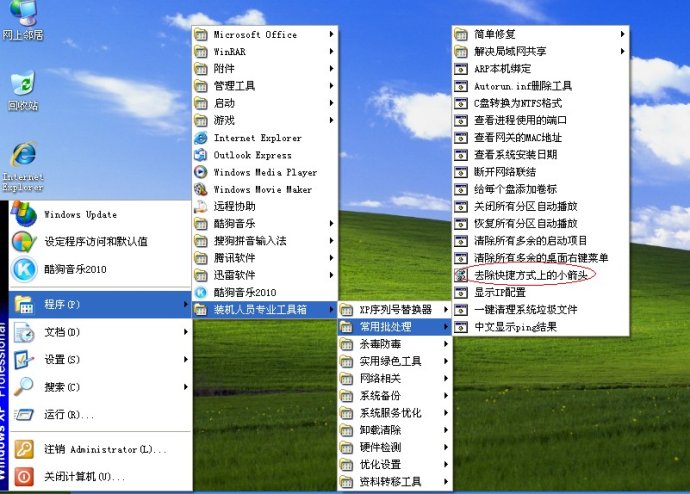Expand Microsoft Office submenu arrow

[x=331, y=34]
